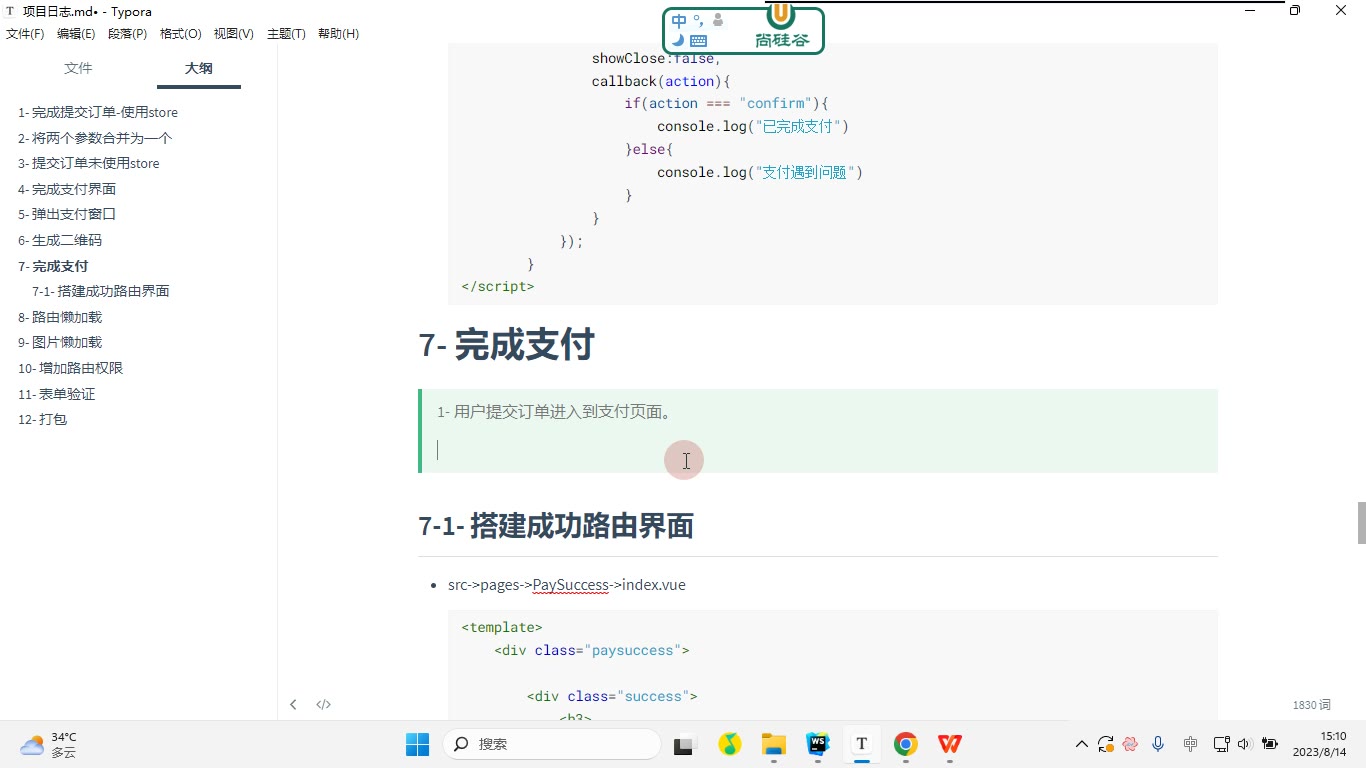1366x768 pixels.
Task: Go to outline item 8- 路由懒加载
Action: tap(60, 317)
